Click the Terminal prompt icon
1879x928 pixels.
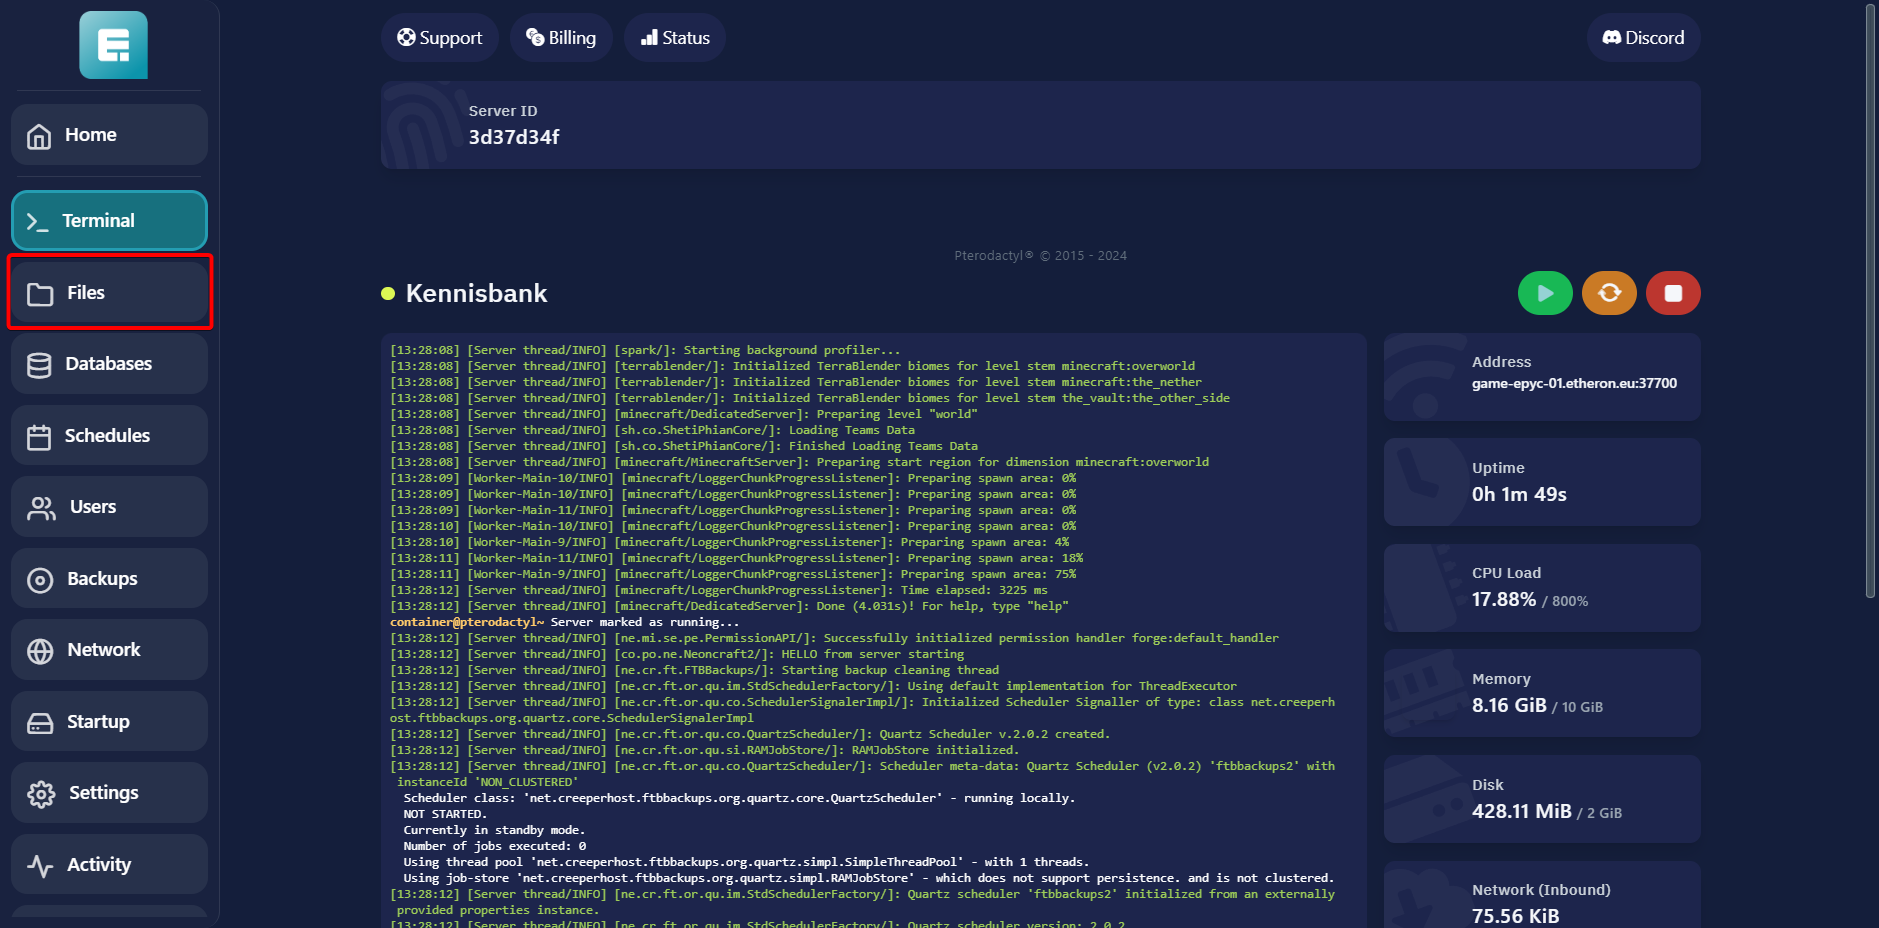tap(37, 222)
